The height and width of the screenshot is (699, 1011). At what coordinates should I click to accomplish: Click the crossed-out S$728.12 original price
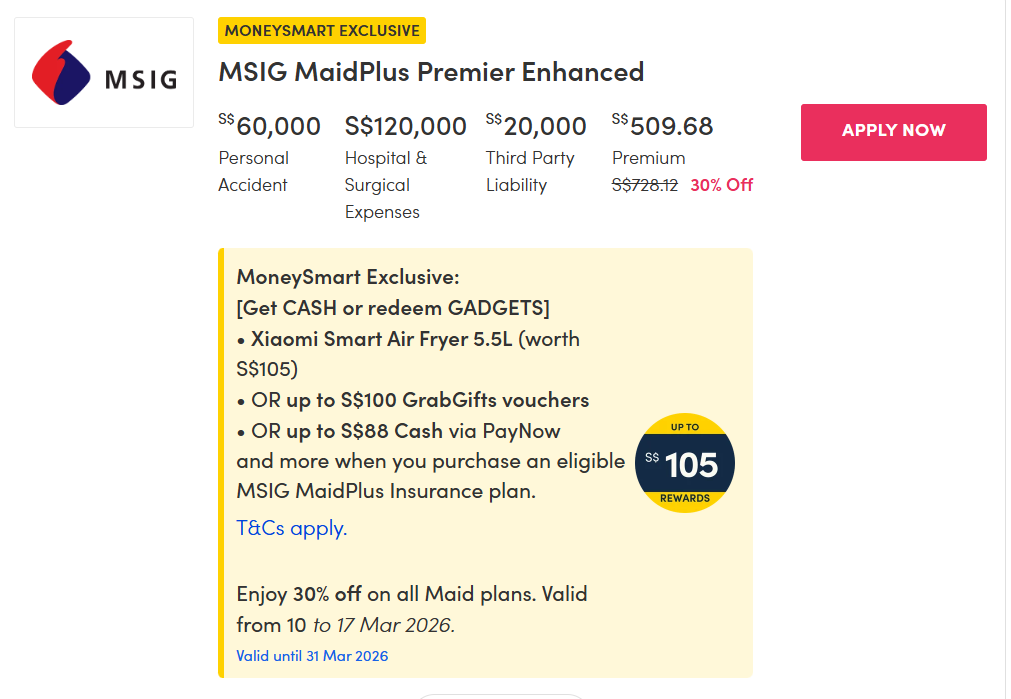click(645, 185)
